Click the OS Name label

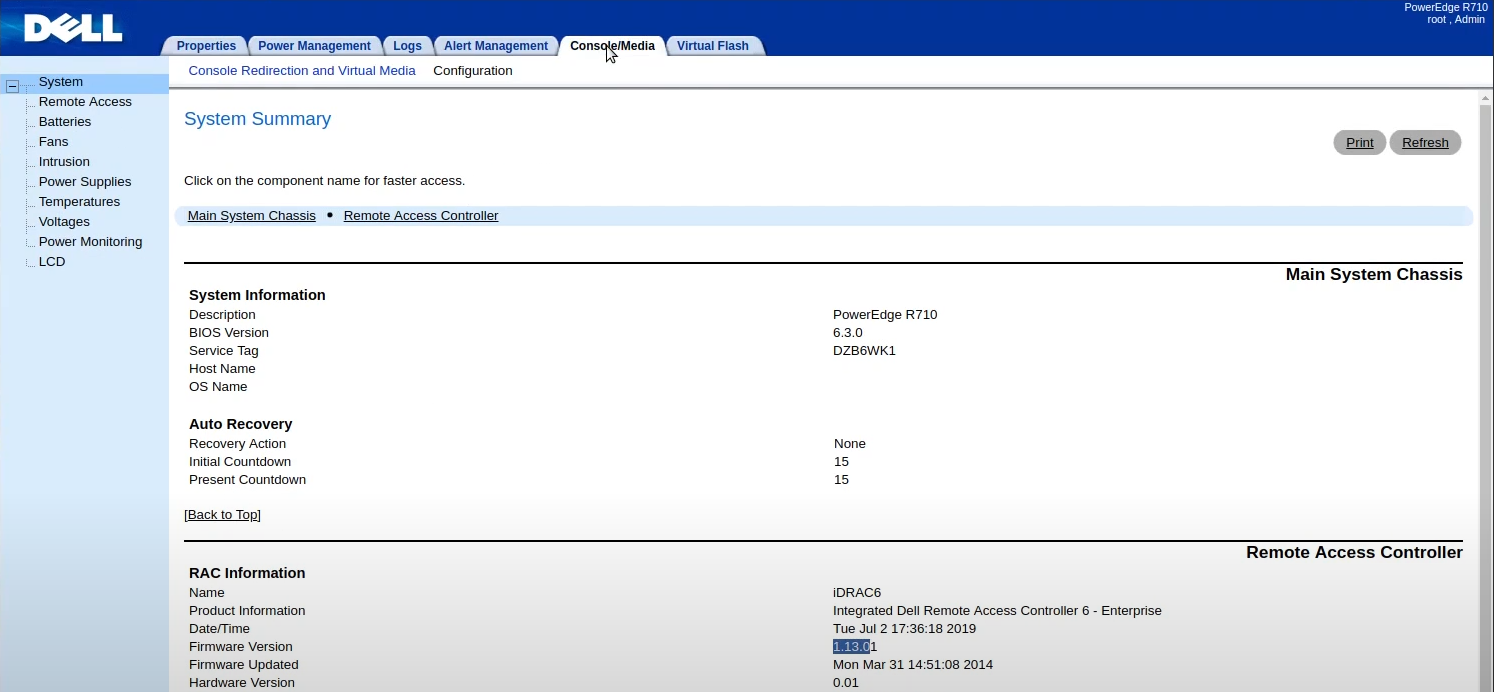click(x=218, y=387)
